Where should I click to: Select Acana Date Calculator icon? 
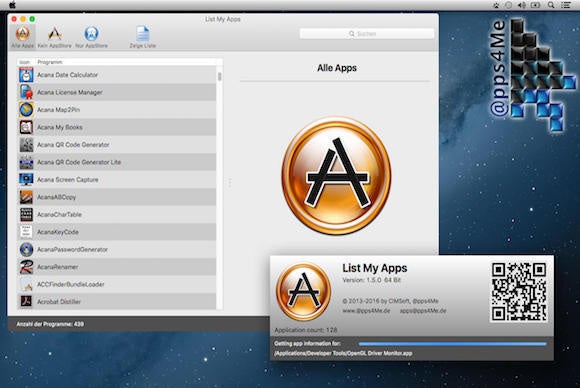click(26, 75)
